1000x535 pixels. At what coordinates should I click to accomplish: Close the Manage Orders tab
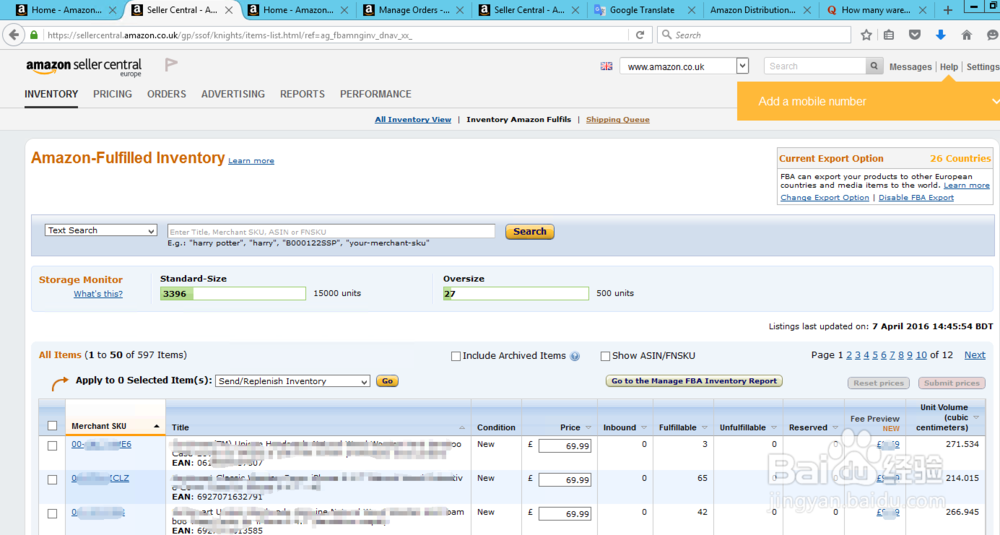[x=460, y=10]
